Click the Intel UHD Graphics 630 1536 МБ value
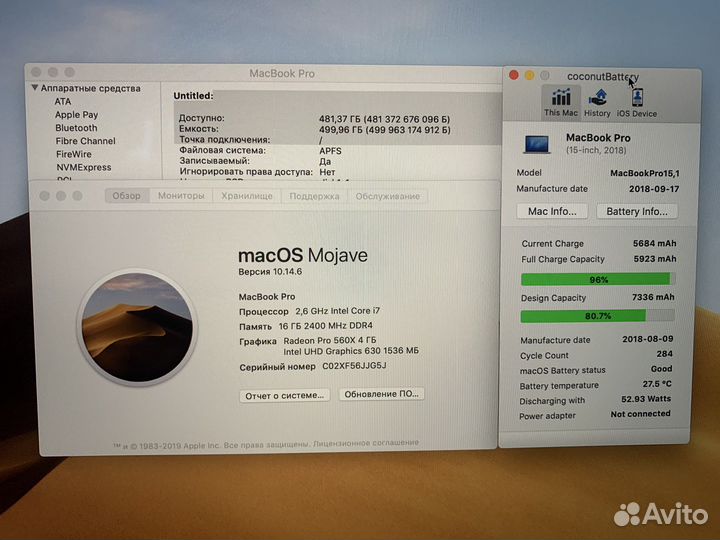This screenshot has height=540, width=720. pyautogui.click(x=351, y=351)
